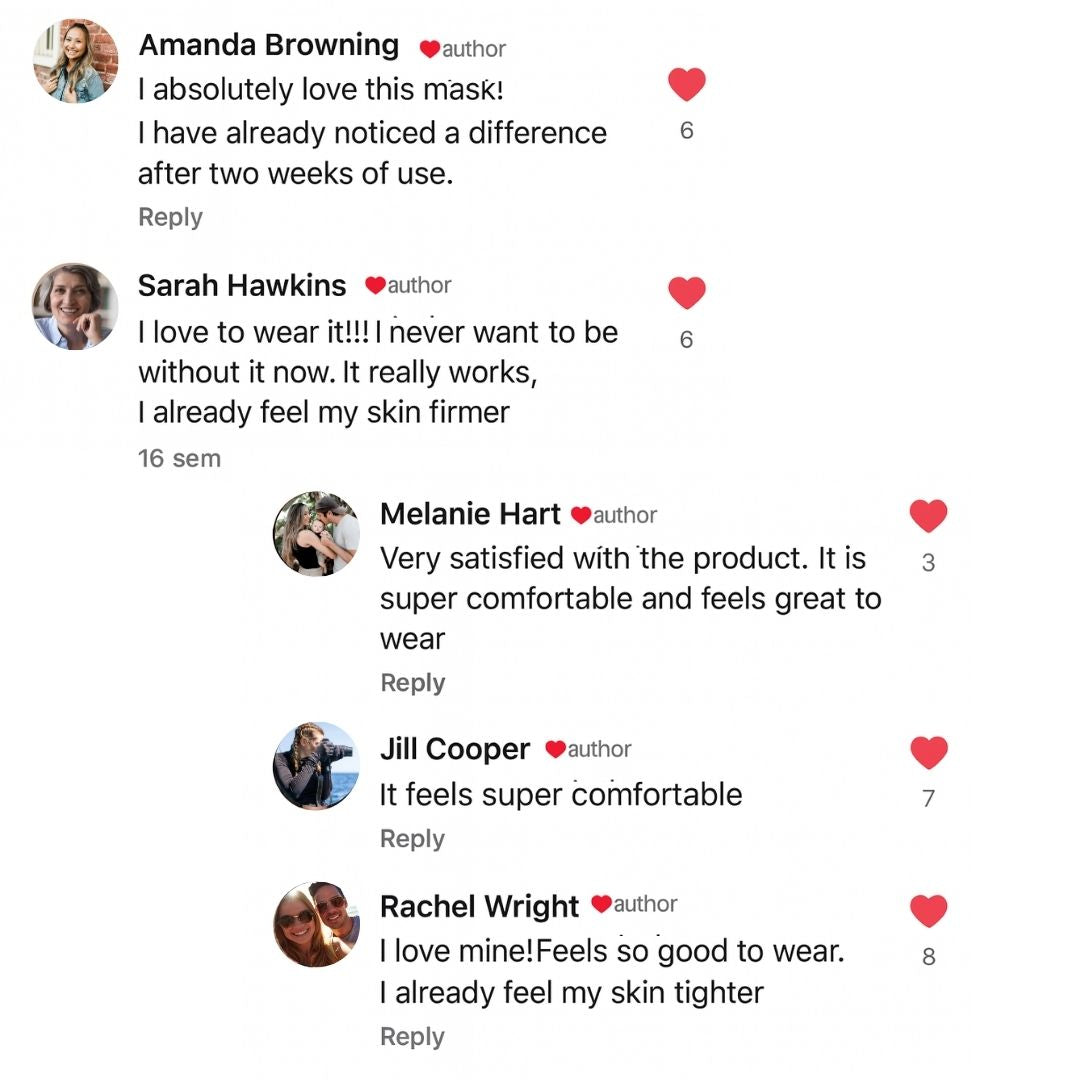Viewport: 1080px width, 1080px height.
Task: Open the Melanie Hart username link
Action: 470,514
